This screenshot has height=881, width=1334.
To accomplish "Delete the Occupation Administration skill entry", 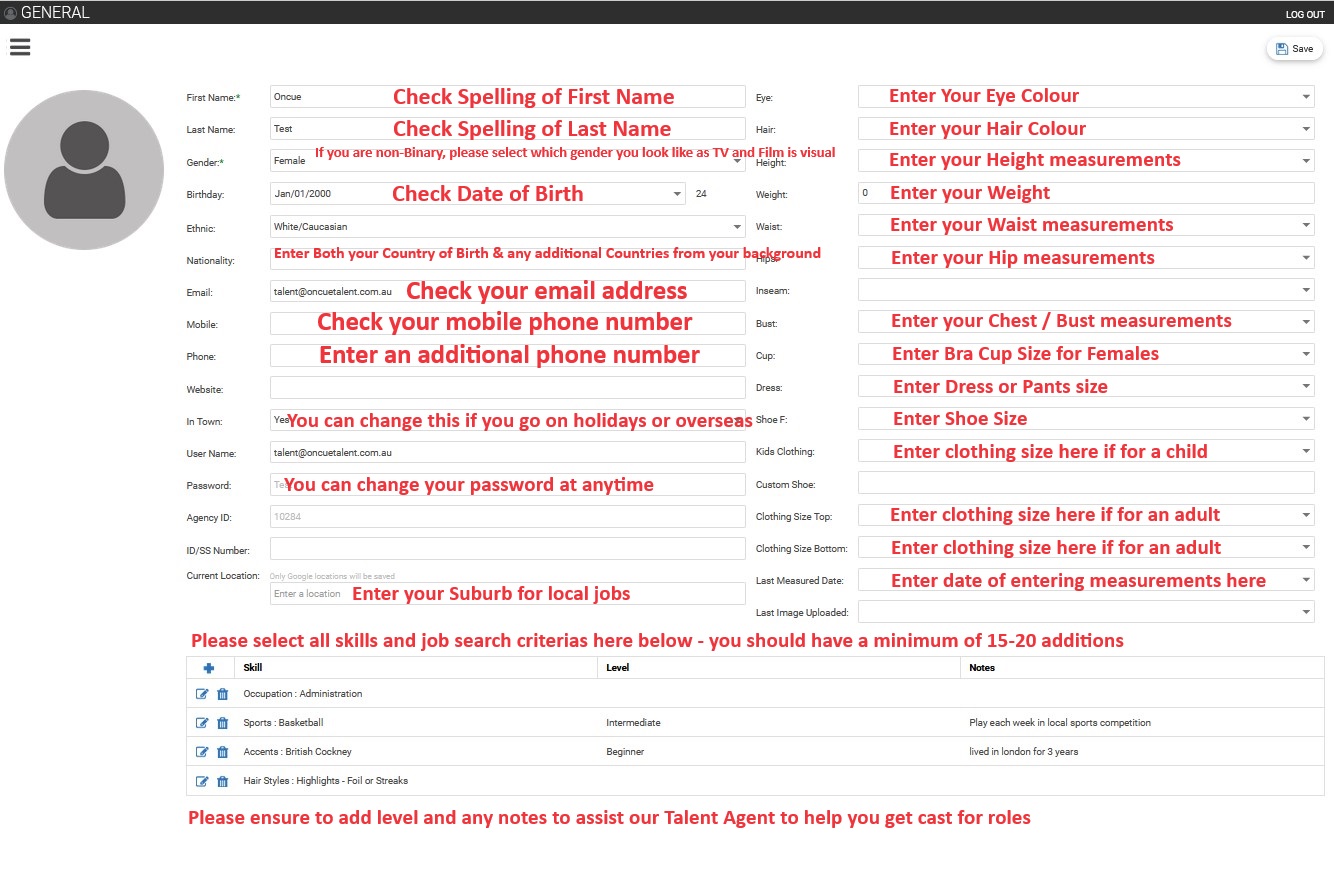I will tap(223, 694).
